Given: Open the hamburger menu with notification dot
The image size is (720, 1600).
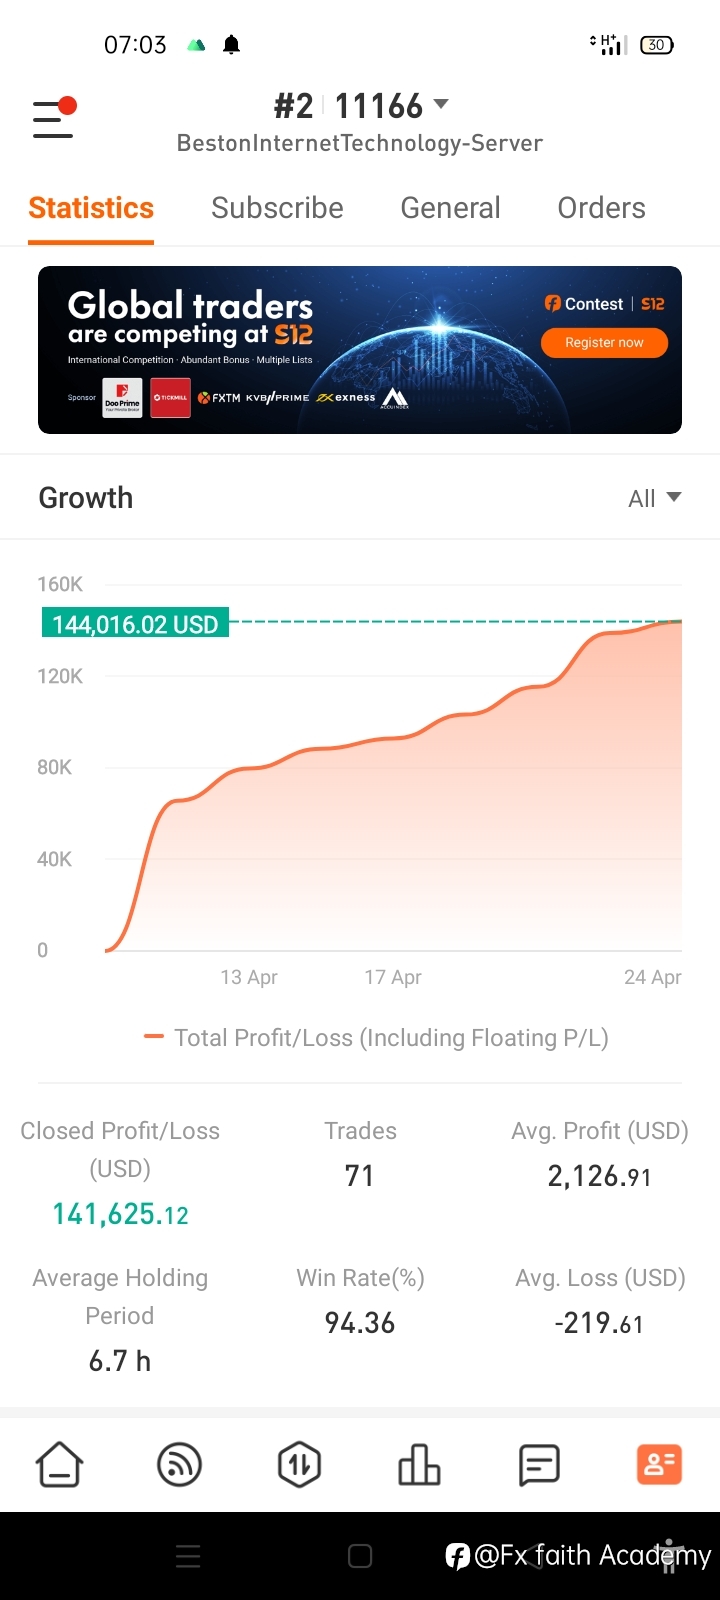Looking at the screenshot, I should tap(54, 118).
